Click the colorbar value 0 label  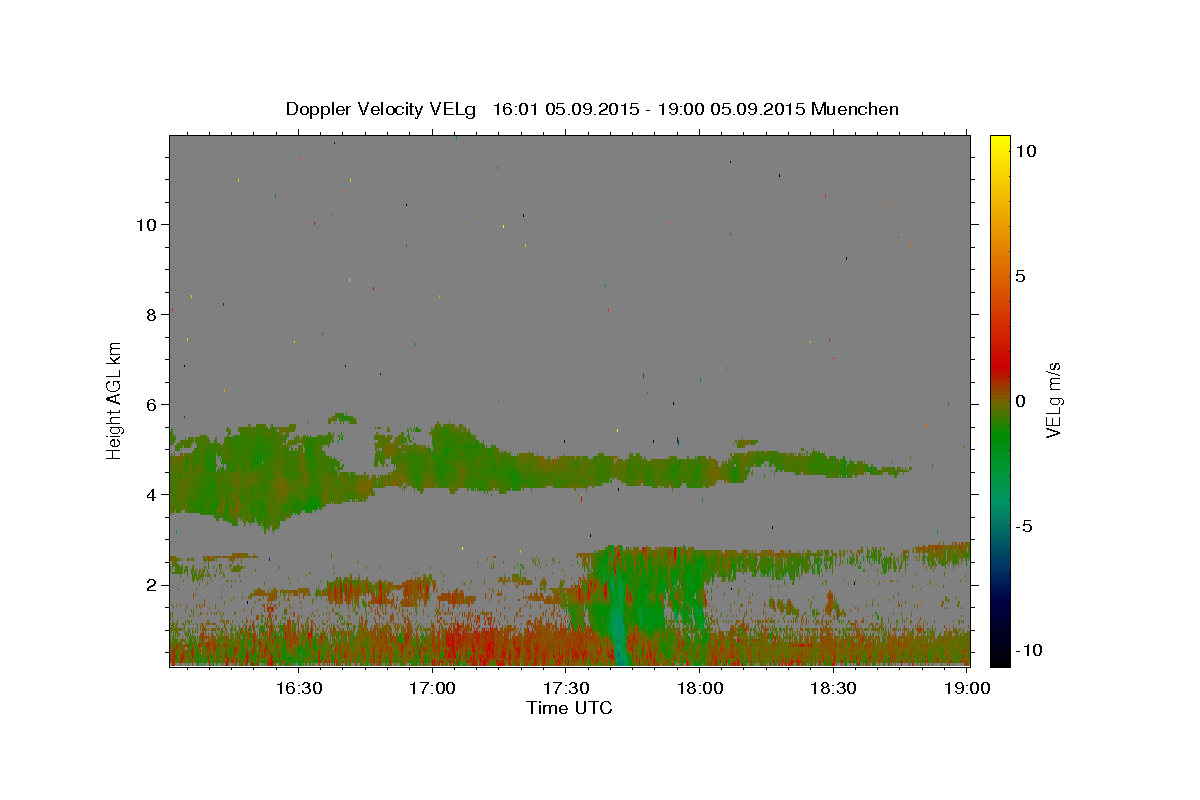(1020, 401)
